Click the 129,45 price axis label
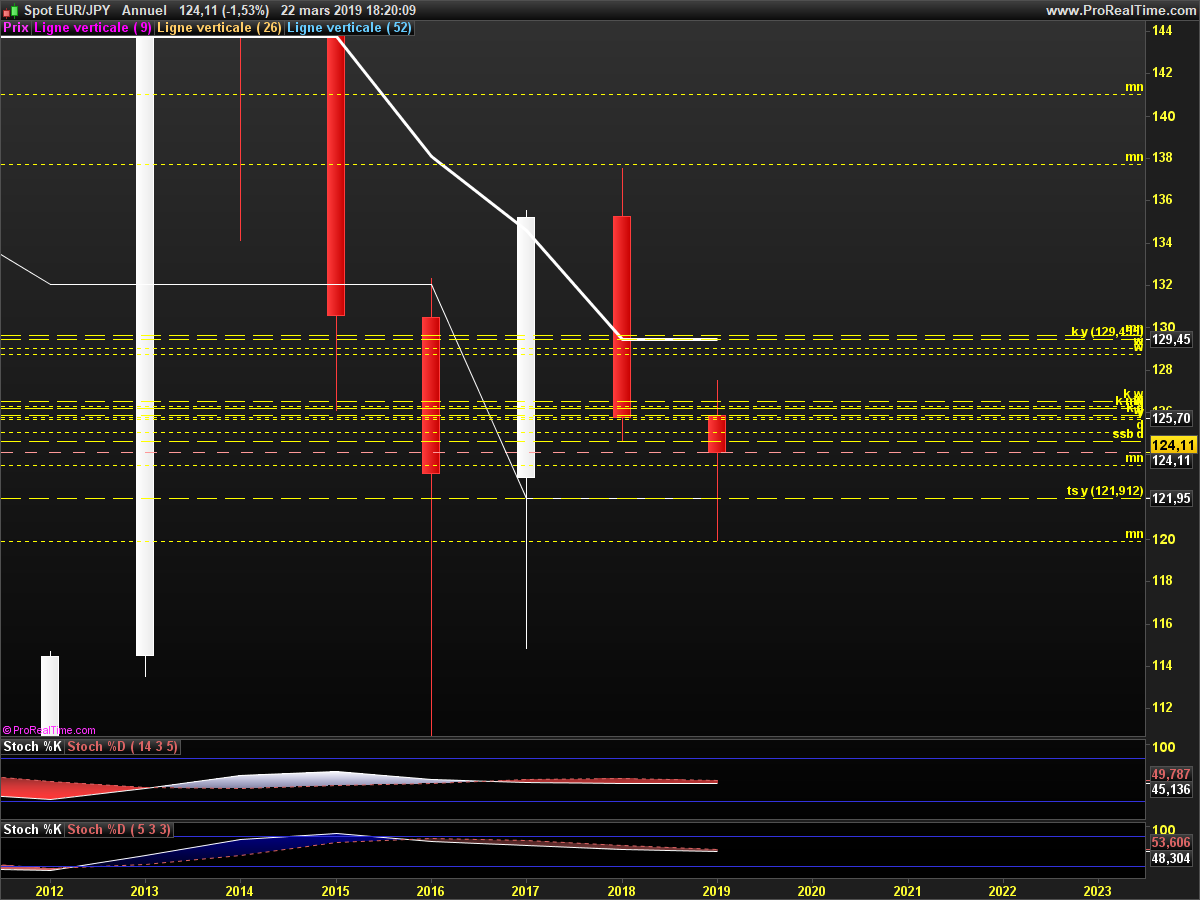1200x900 pixels. coord(1171,340)
